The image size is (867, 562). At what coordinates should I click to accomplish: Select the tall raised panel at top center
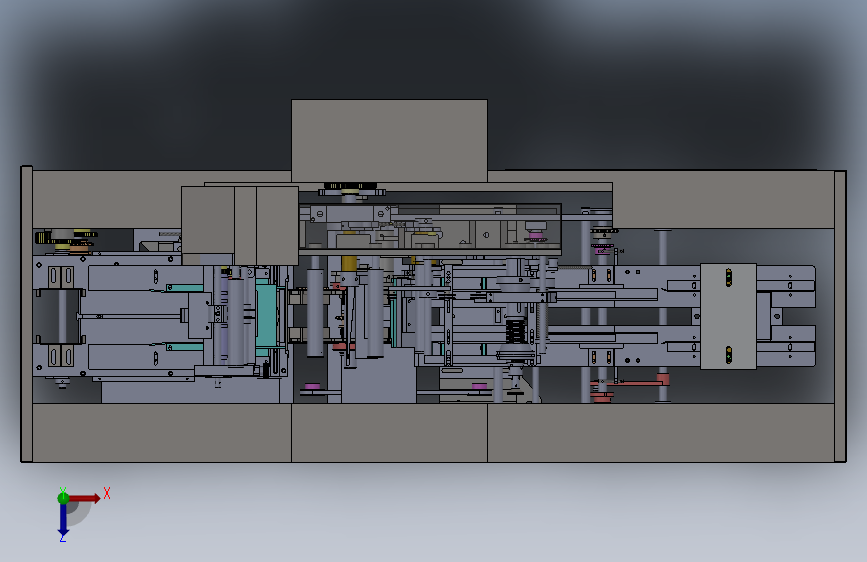[389, 140]
